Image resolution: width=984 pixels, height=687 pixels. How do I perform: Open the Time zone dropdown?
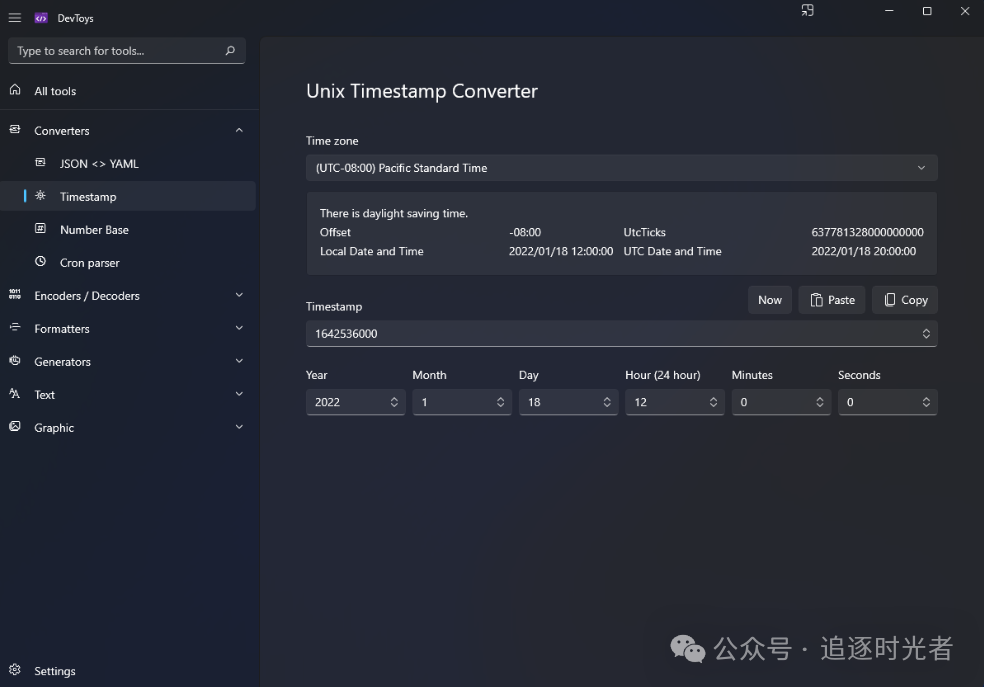621,168
